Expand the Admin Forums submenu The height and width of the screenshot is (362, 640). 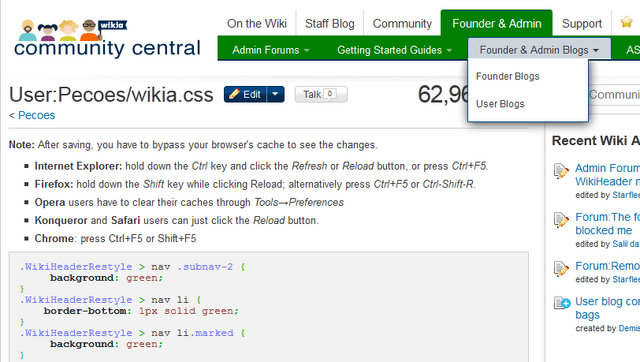pyautogui.click(x=307, y=51)
